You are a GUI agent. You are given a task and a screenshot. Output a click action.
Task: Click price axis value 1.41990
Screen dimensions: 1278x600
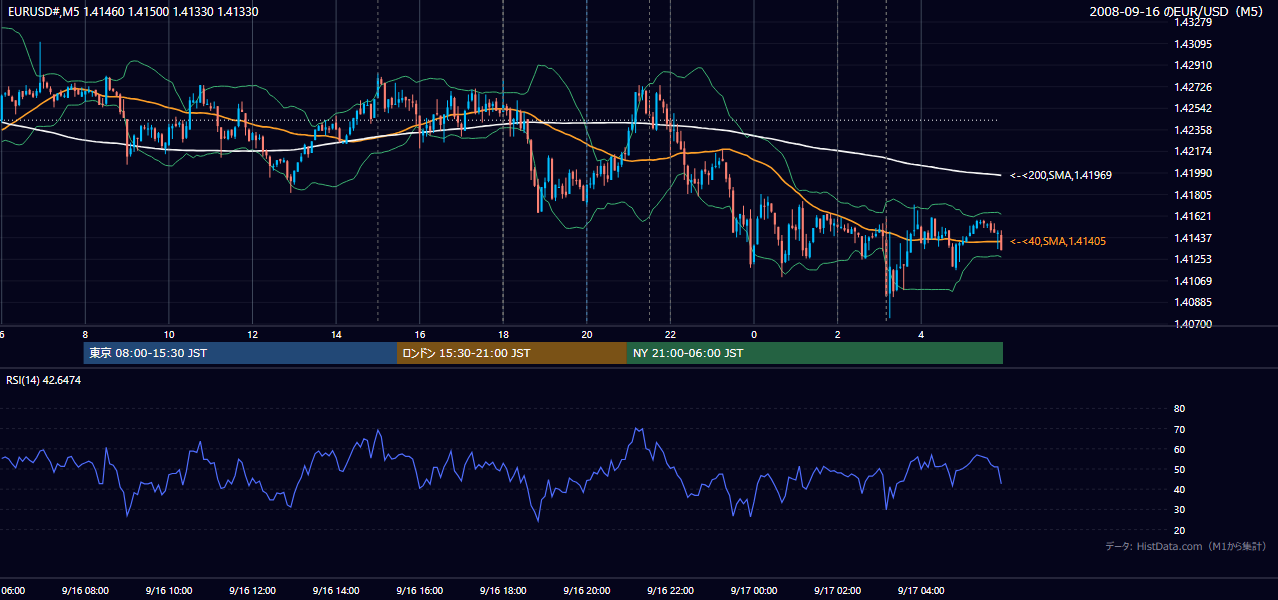1193,174
